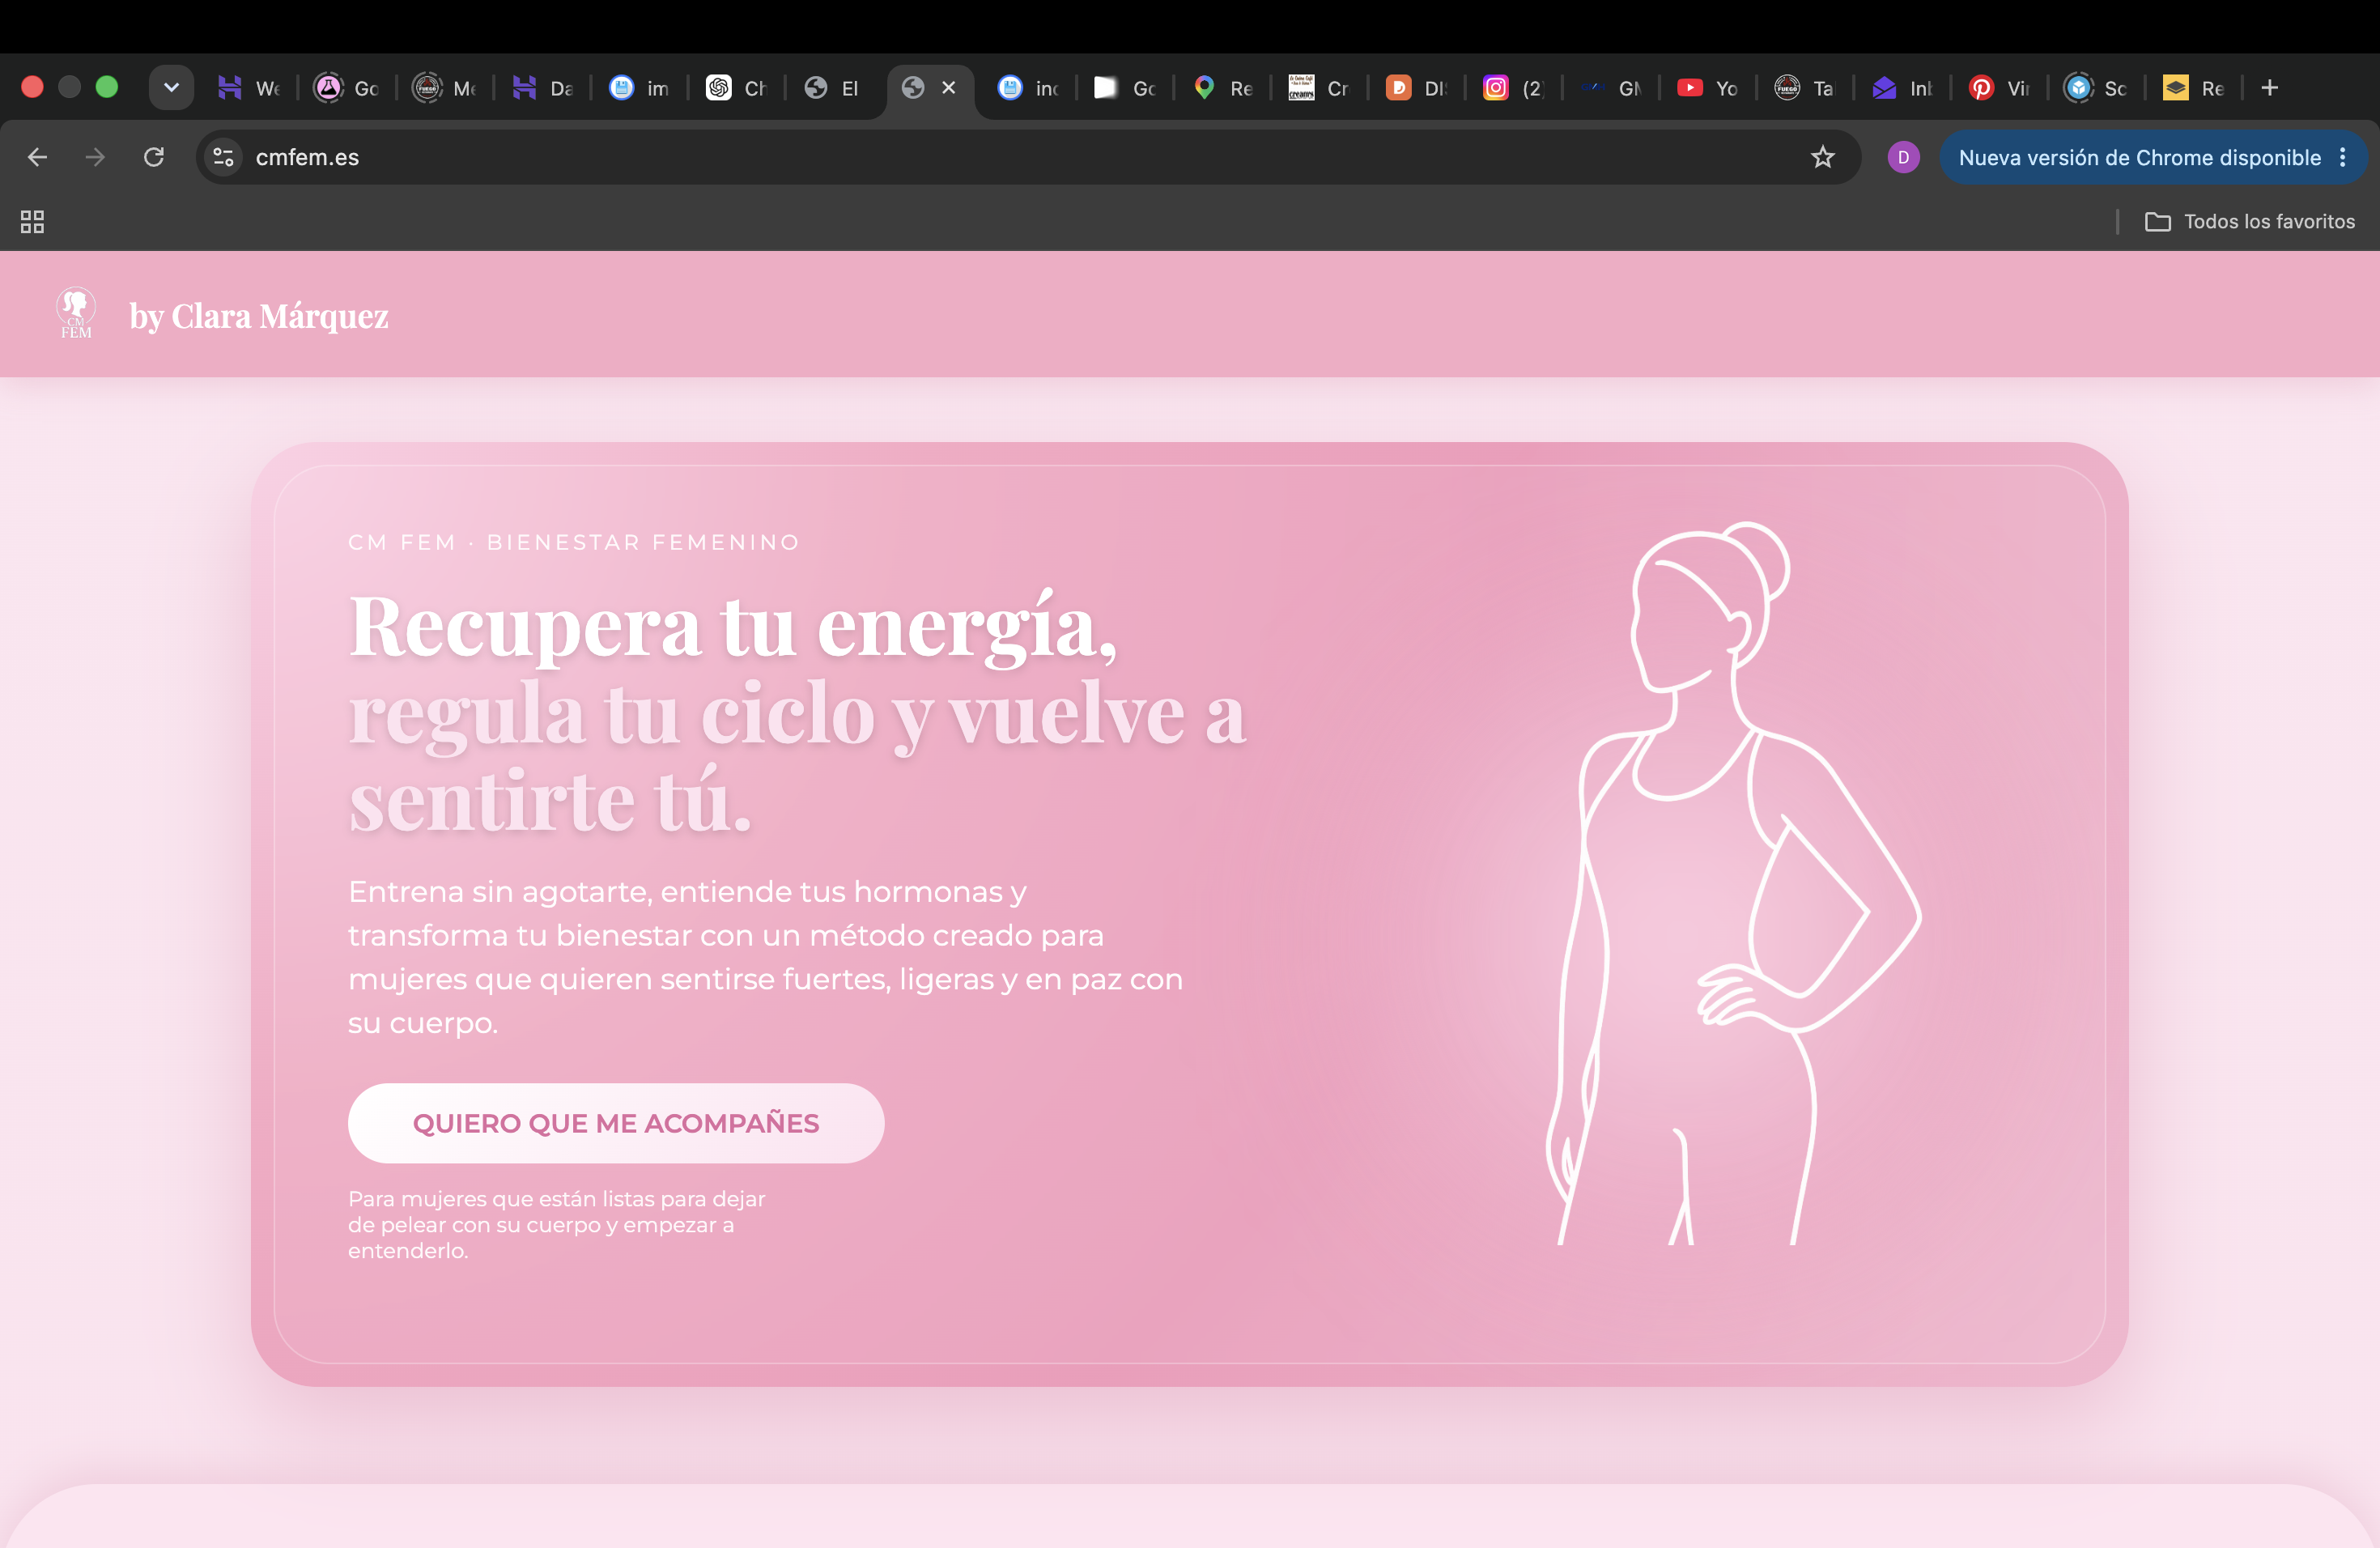This screenshot has height=1548, width=2380.
Task: Click the woman line-art illustration
Action: (x=1735, y=883)
